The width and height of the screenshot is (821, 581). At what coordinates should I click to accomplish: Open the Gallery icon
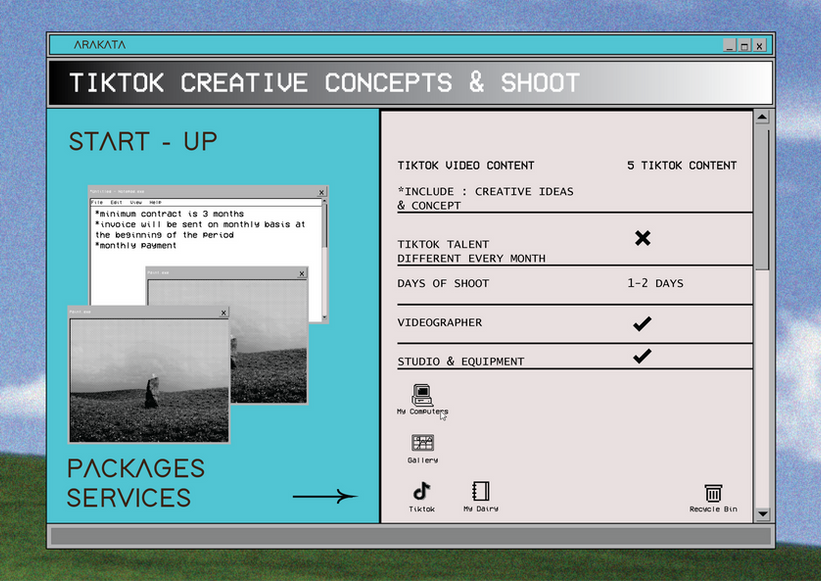coord(423,448)
